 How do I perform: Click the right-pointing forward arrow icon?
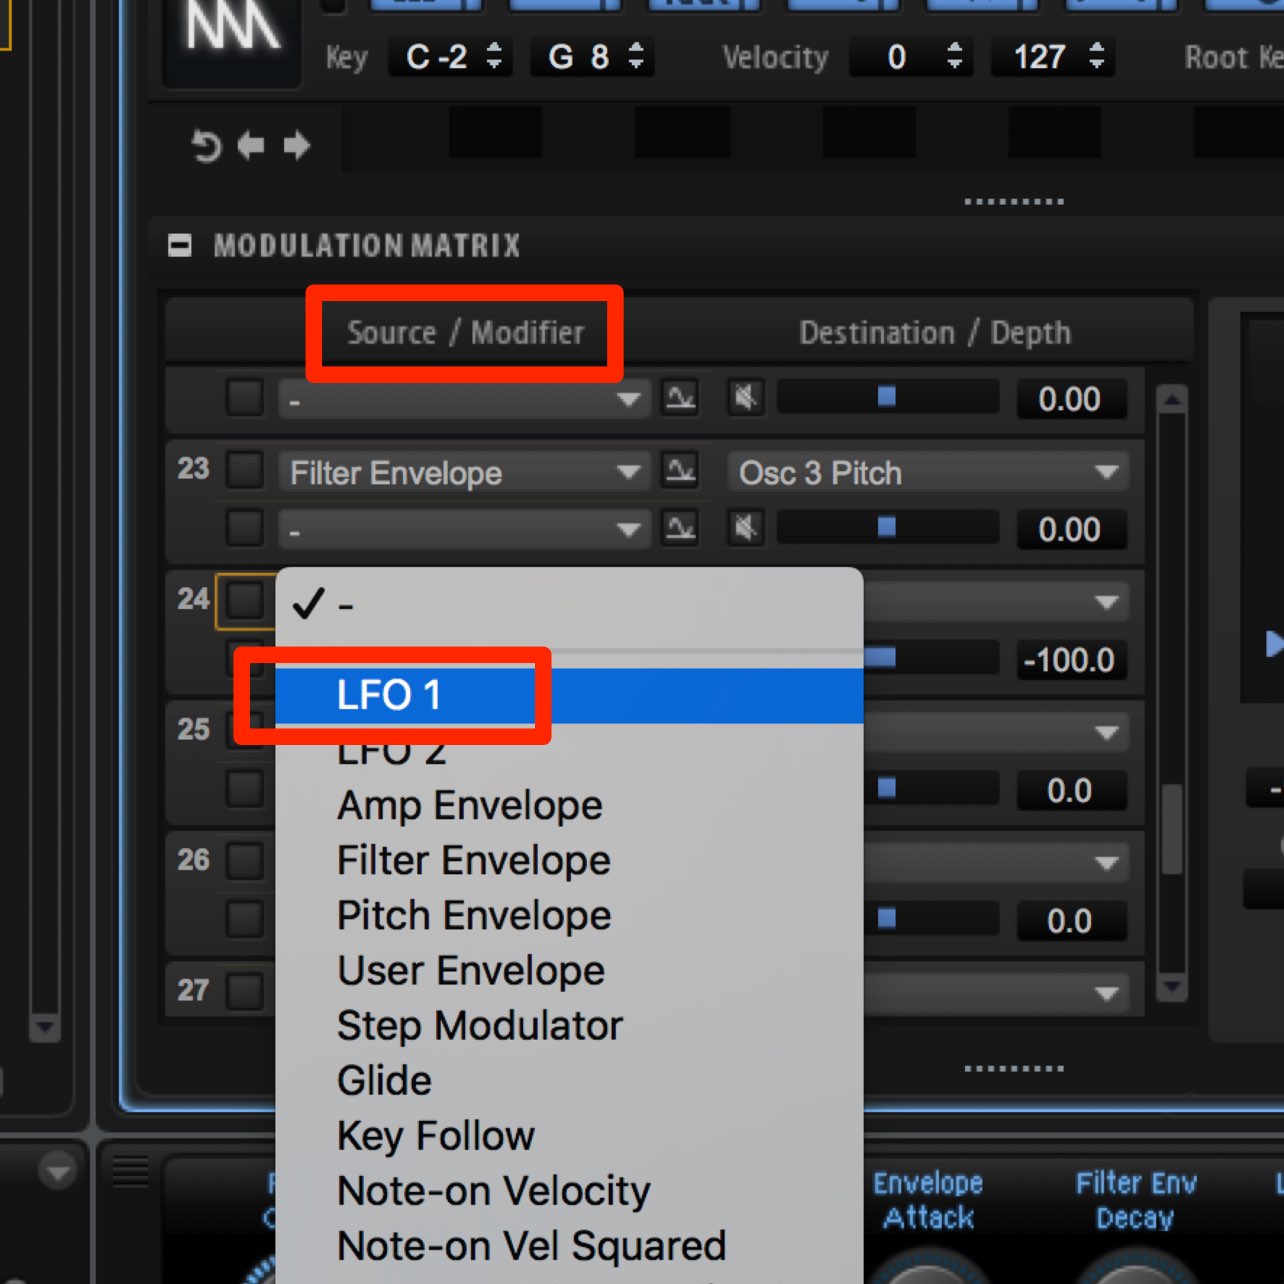tap(296, 146)
